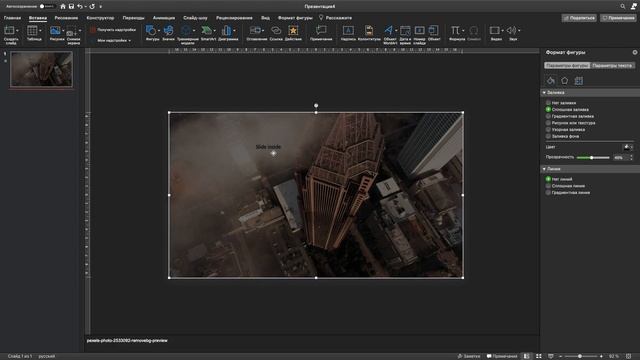This screenshot has height=360, width=640.
Task: Select Сплошная линия radio option
Action: (548, 186)
